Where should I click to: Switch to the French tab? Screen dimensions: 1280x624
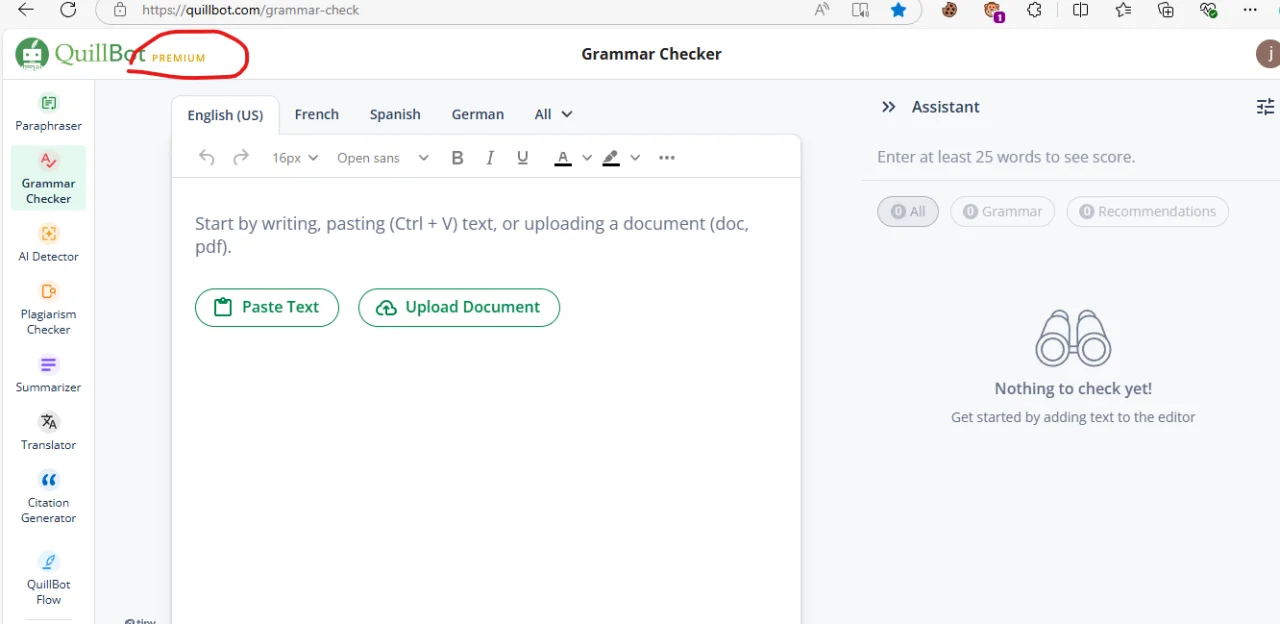pos(317,114)
